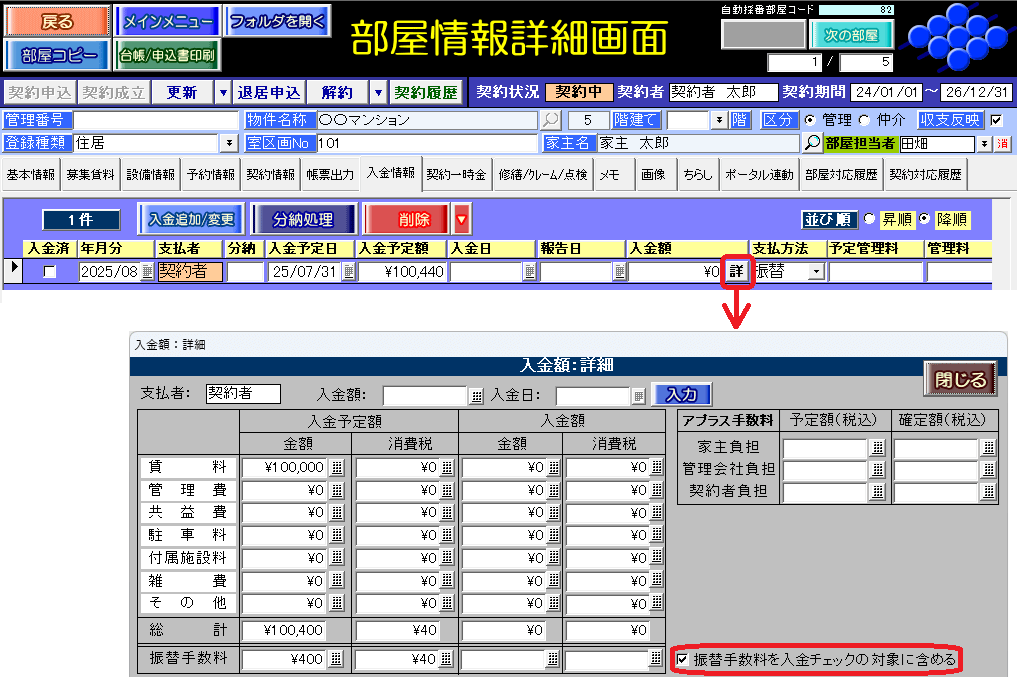Image resolution: width=1017 pixels, height=677 pixels.
Task: Click the magnifier icon before 部屋担当者
Action: (x=813, y=144)
